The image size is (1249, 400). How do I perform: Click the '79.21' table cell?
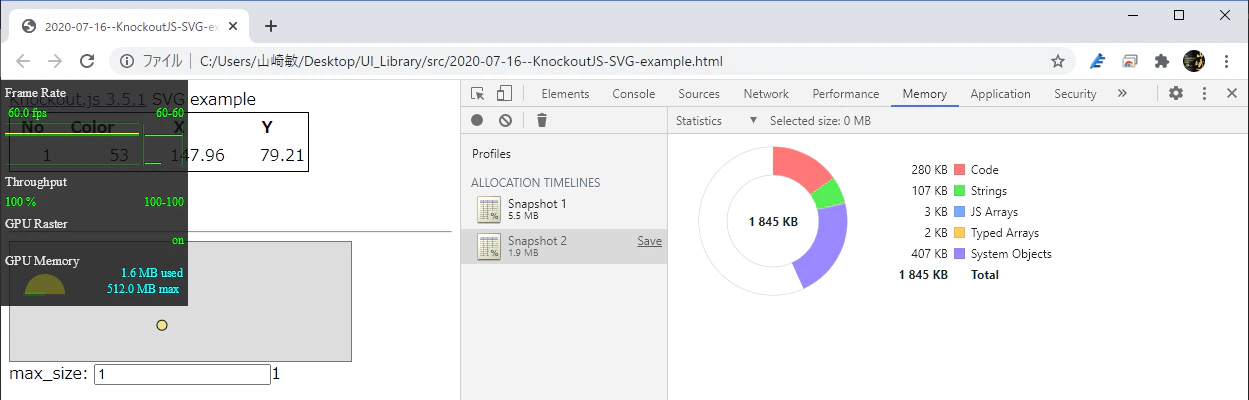282,155
